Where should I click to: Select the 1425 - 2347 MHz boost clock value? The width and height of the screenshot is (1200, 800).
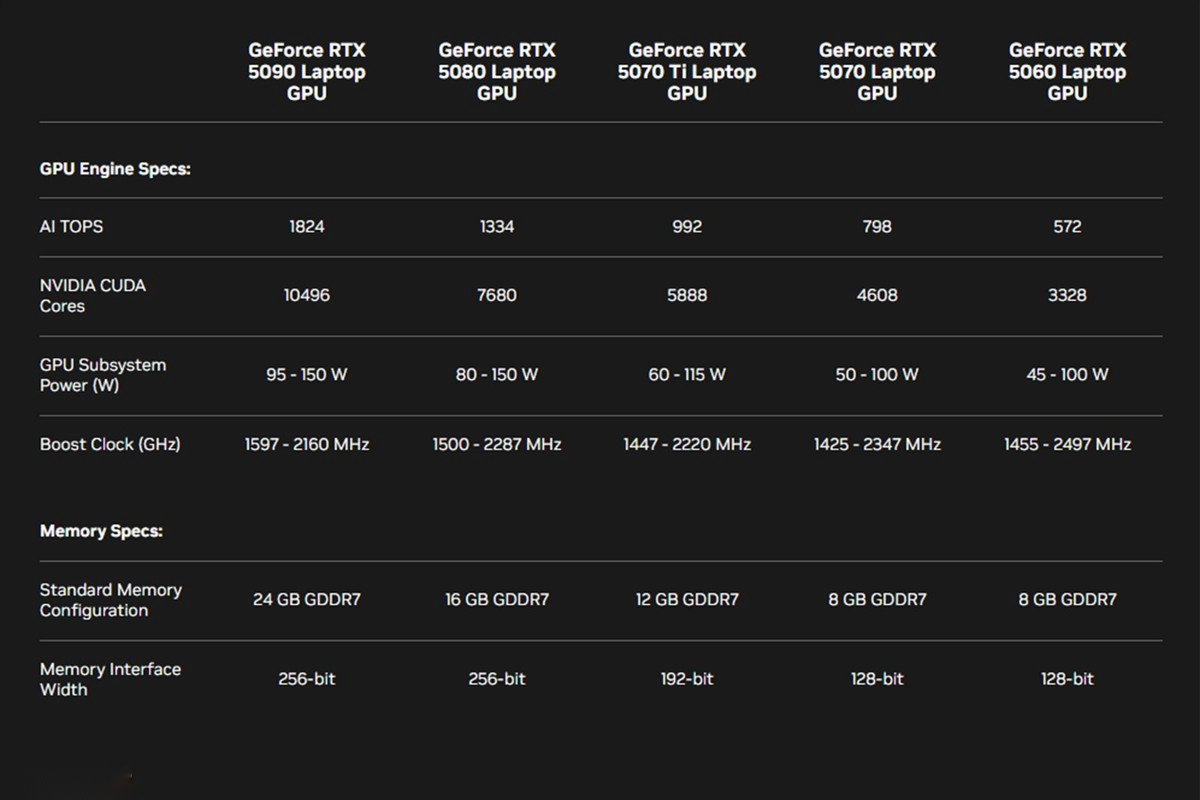[877, 444]
